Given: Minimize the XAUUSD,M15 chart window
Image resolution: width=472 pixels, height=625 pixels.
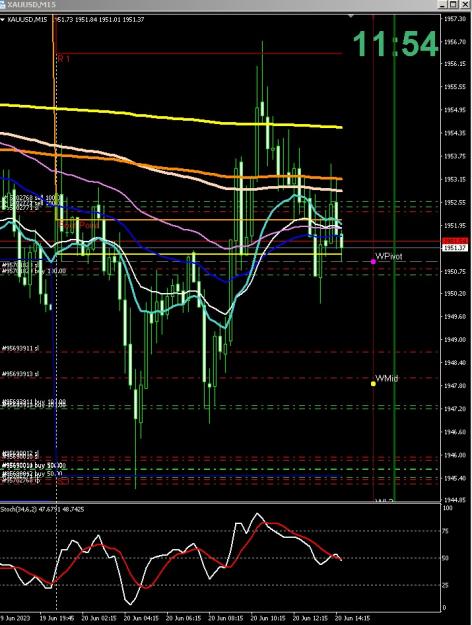Looking at the screenshot, I should 442,4.
